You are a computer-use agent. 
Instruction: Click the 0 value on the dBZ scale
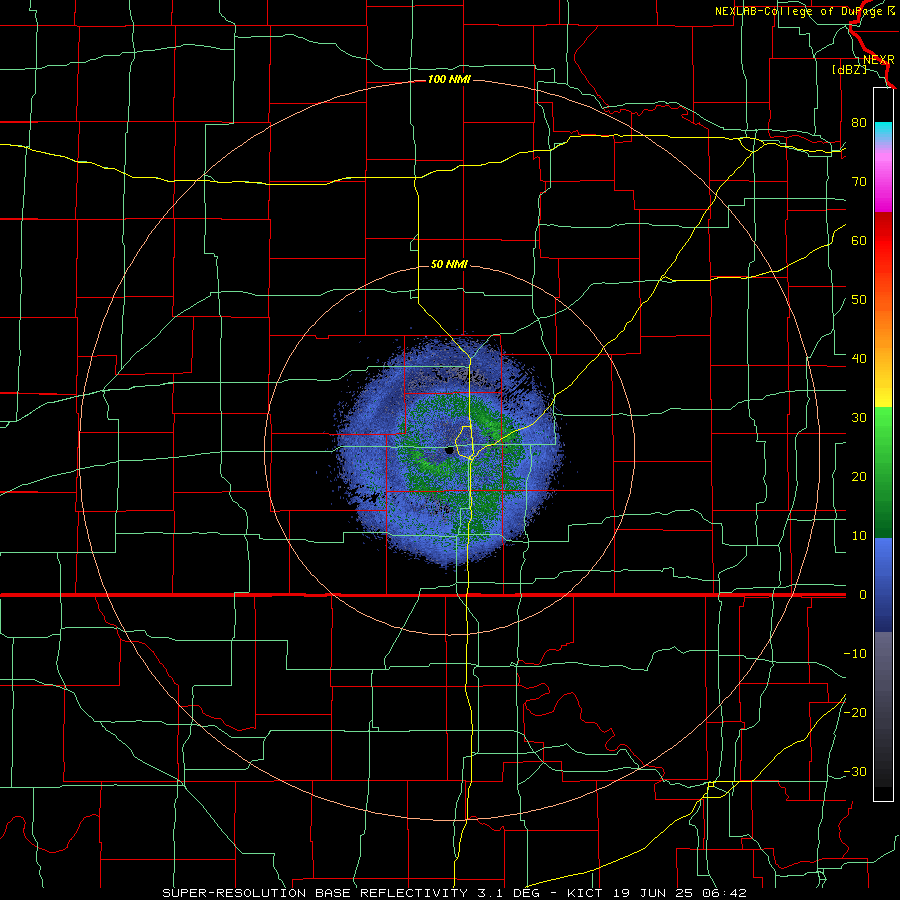pos(863,595)
